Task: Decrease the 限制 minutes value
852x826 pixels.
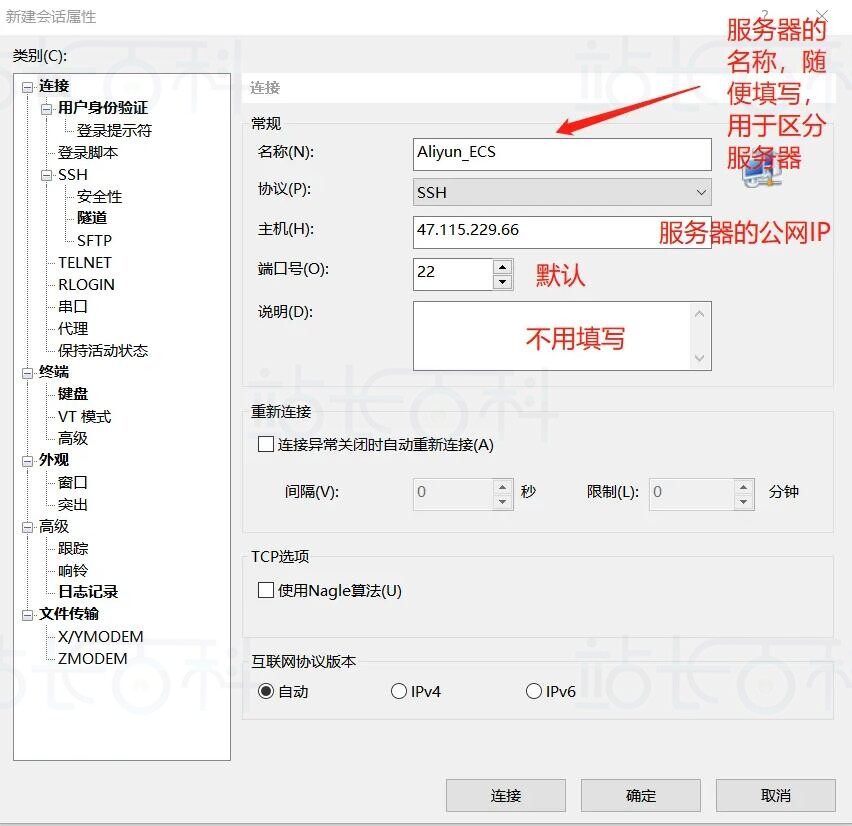Action: click(743, 502)
